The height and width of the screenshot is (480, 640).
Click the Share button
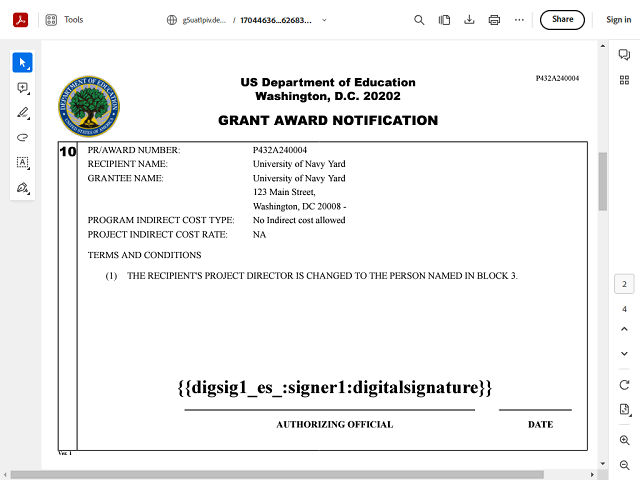pos(562,20)
